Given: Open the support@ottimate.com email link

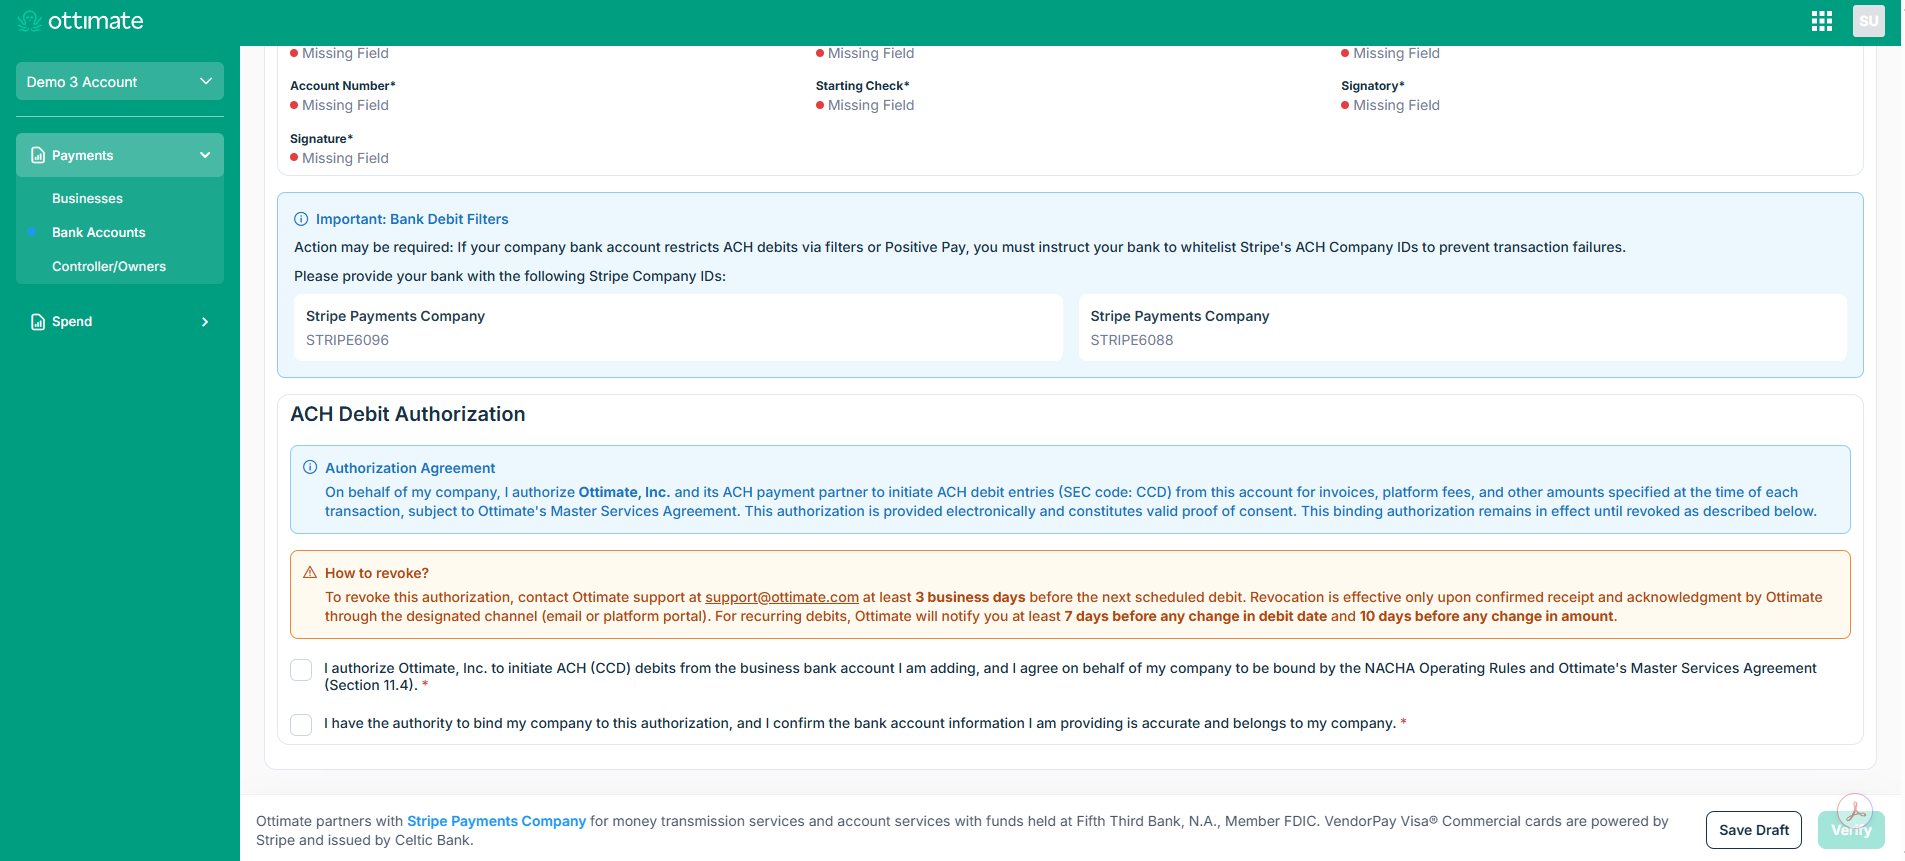Looking at the screenshot, I should [x=782, y=597].
